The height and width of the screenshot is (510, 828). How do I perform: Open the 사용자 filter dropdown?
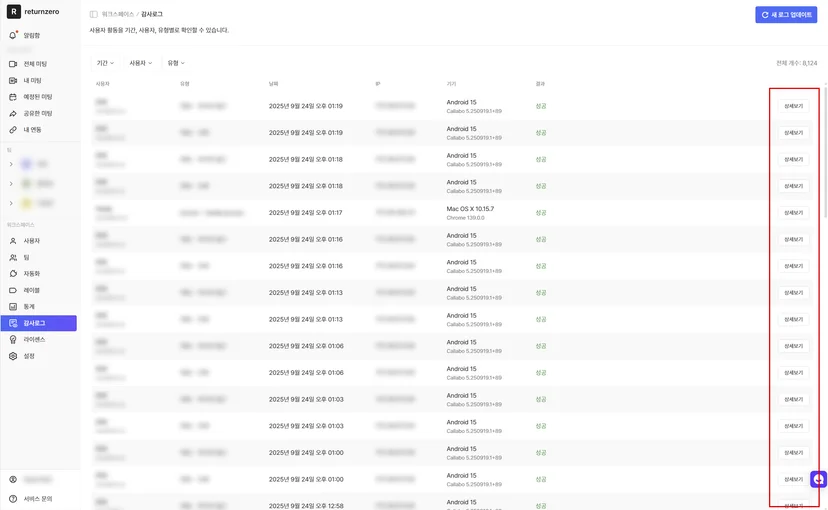(x=140, y=63)
